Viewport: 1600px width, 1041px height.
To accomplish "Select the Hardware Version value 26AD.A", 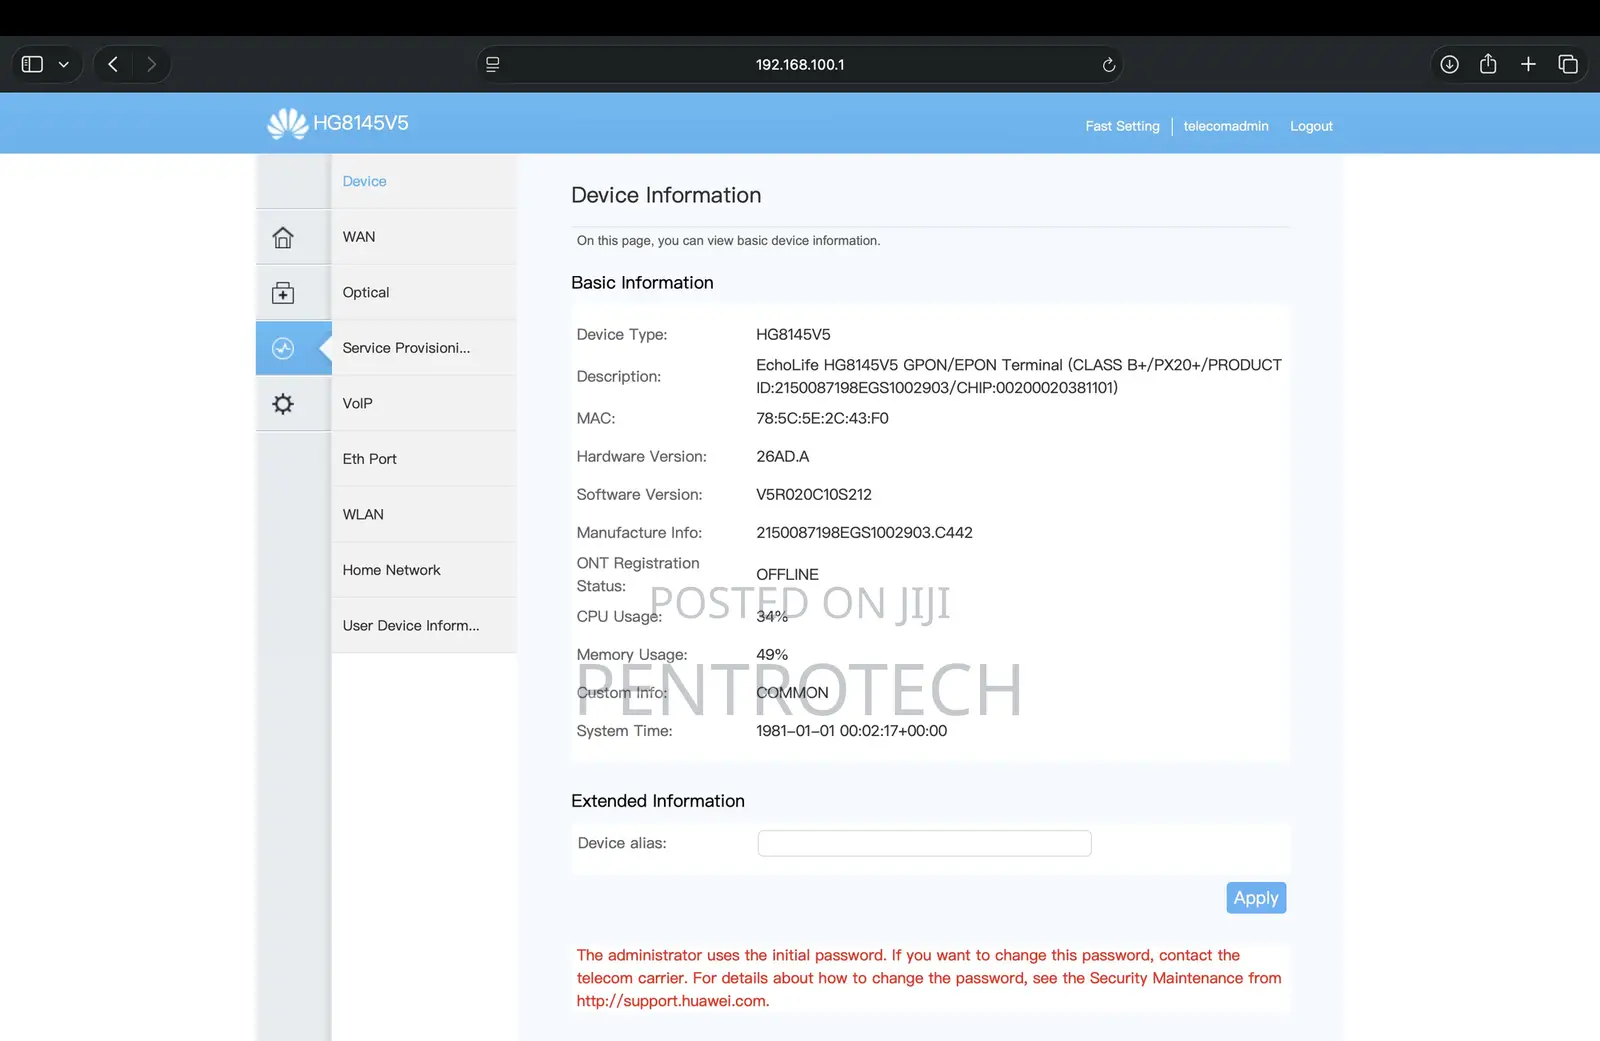I will (x=783, y=456).
